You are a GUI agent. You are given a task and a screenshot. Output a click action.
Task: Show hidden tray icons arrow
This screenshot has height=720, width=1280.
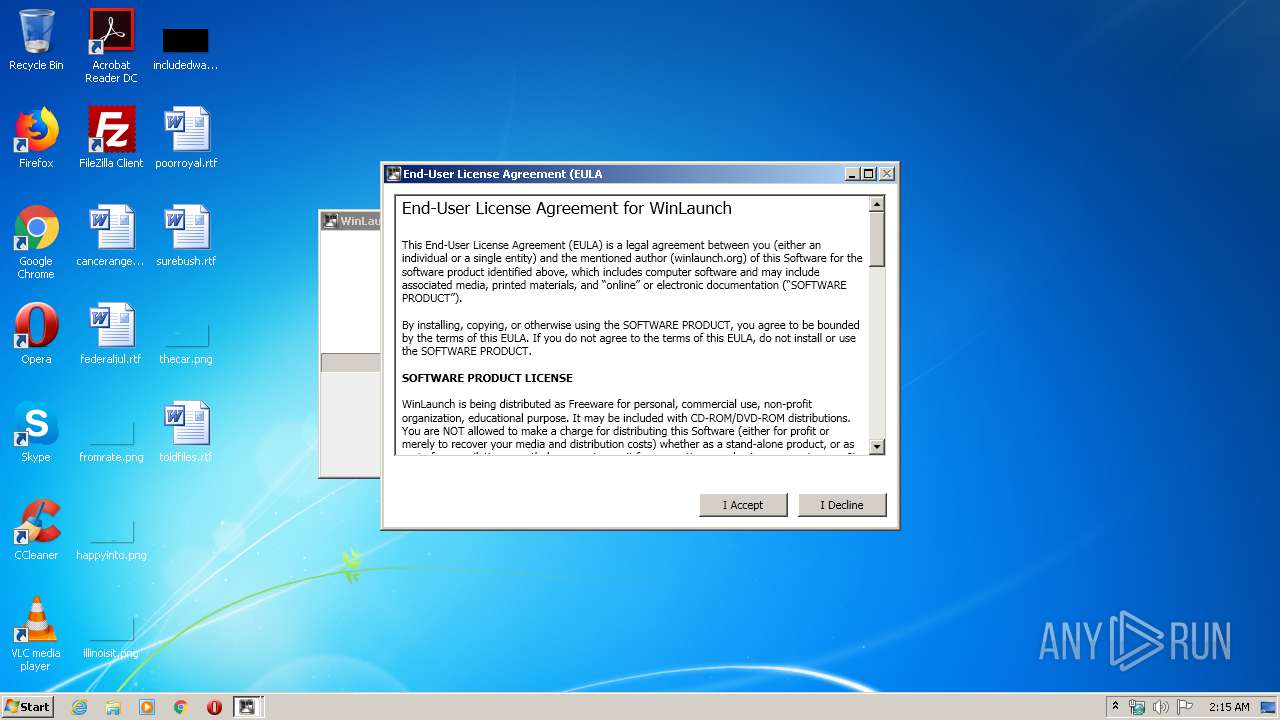coord(1115,707)
